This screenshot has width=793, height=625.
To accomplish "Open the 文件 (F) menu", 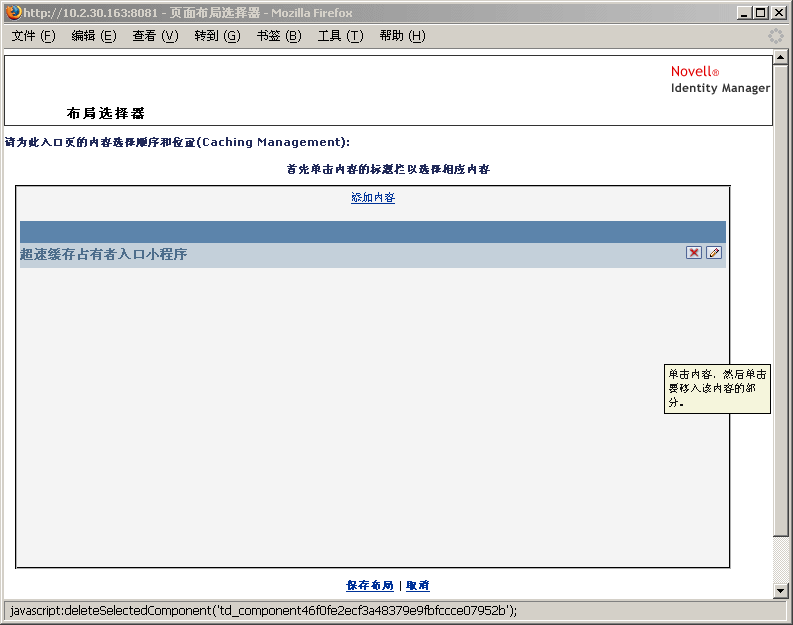I will click(33, 36).
